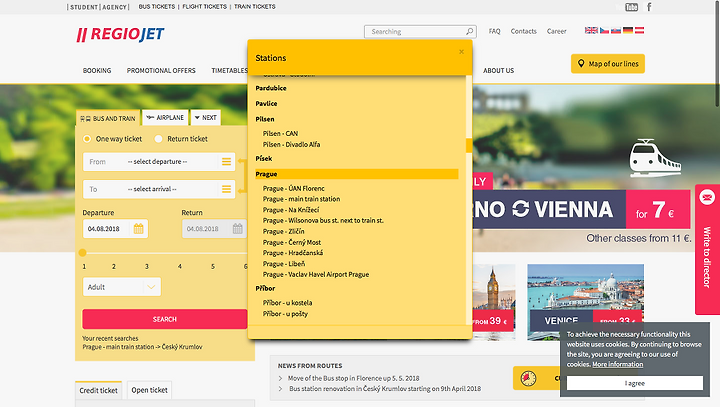Select Pardubice in stations list
Viewport: 720px width, 407px height.
(271, 88)
